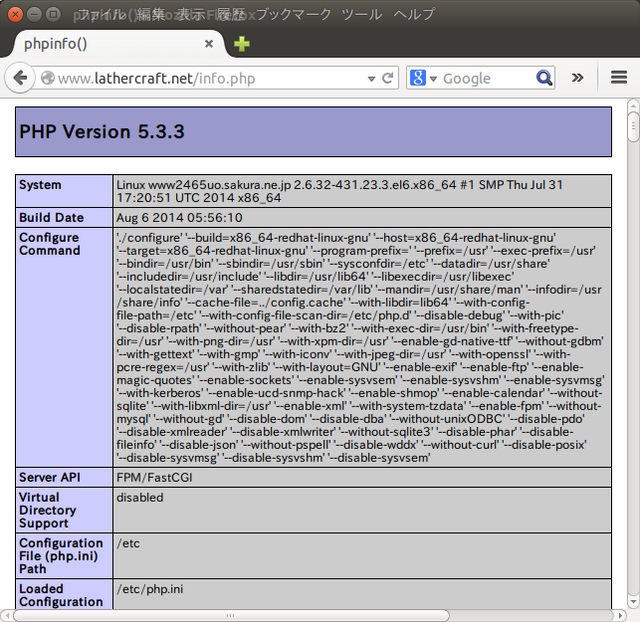Click the search magnifier icon

544,78
